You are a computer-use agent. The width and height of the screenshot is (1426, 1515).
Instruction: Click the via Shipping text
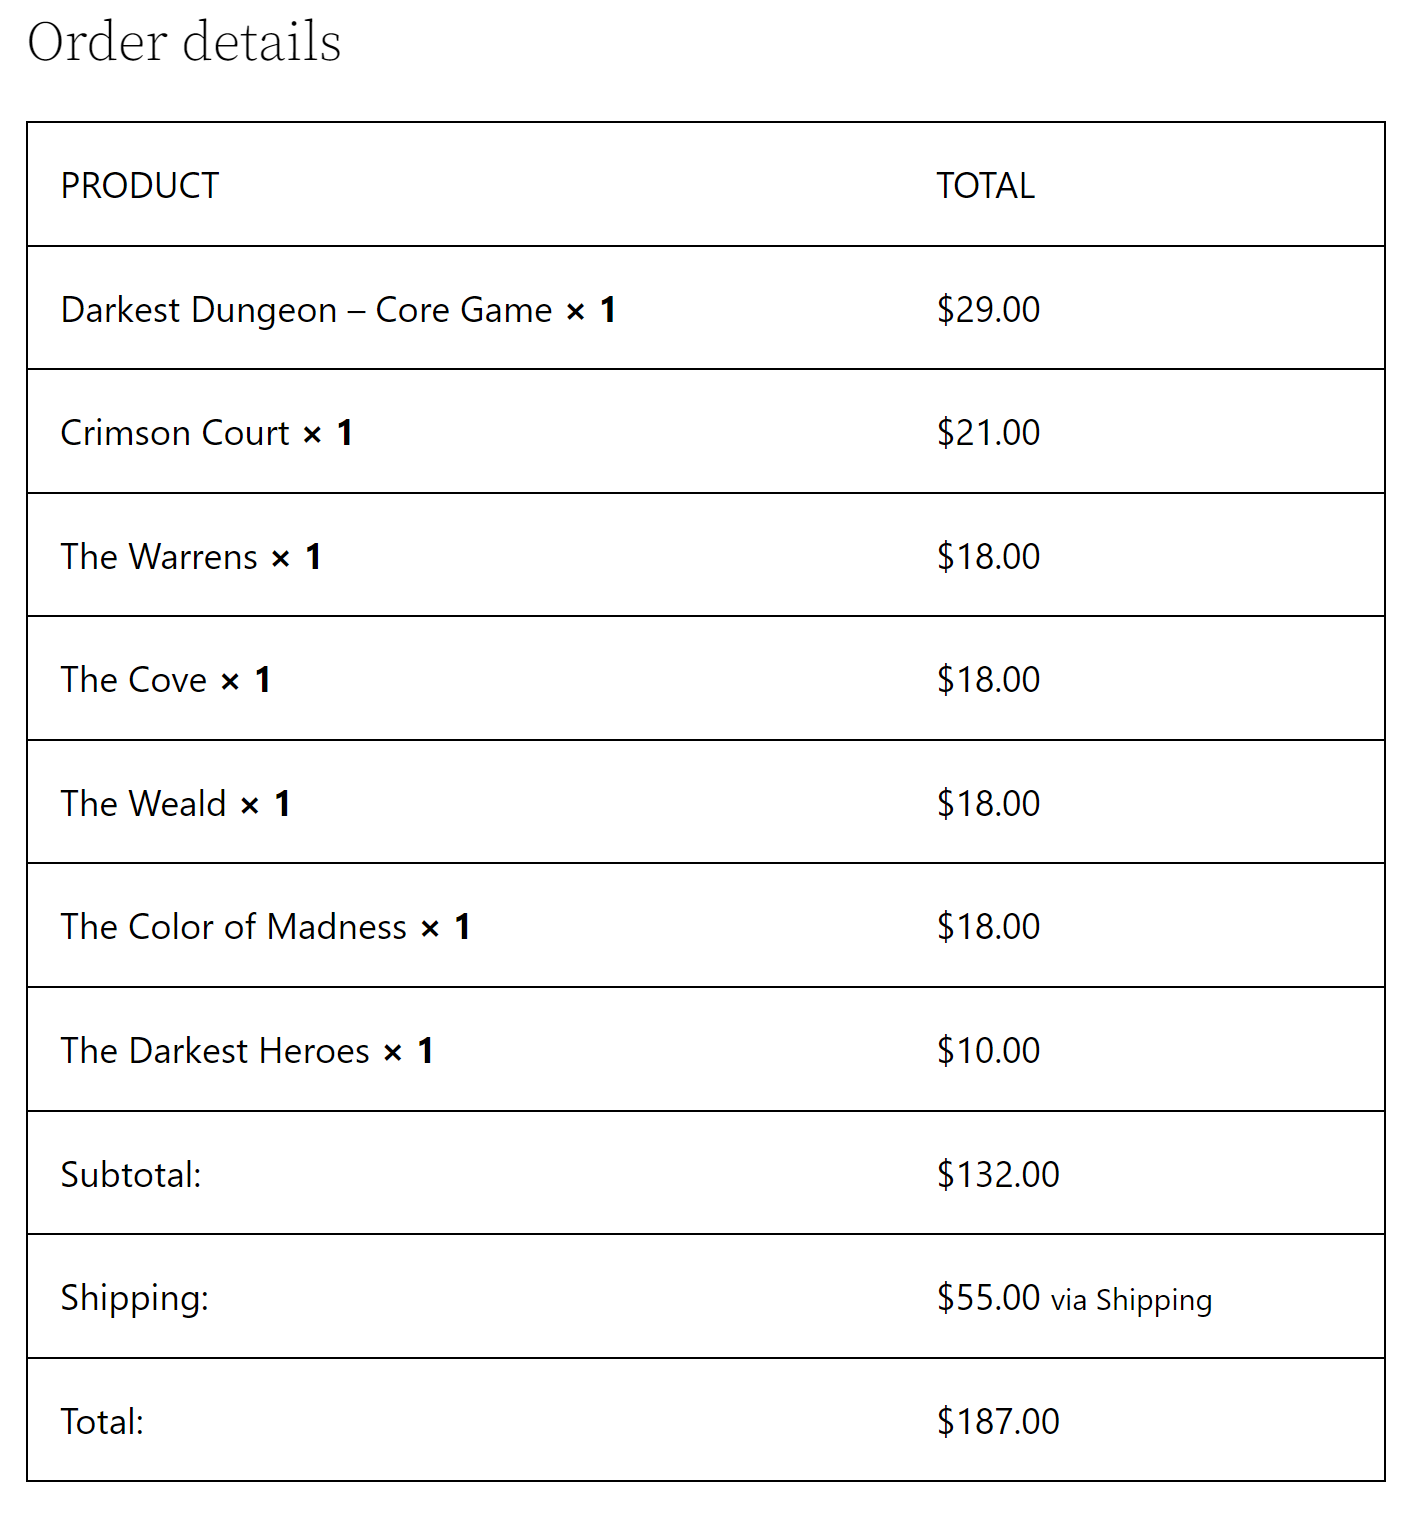[x=1131, y=1300]
